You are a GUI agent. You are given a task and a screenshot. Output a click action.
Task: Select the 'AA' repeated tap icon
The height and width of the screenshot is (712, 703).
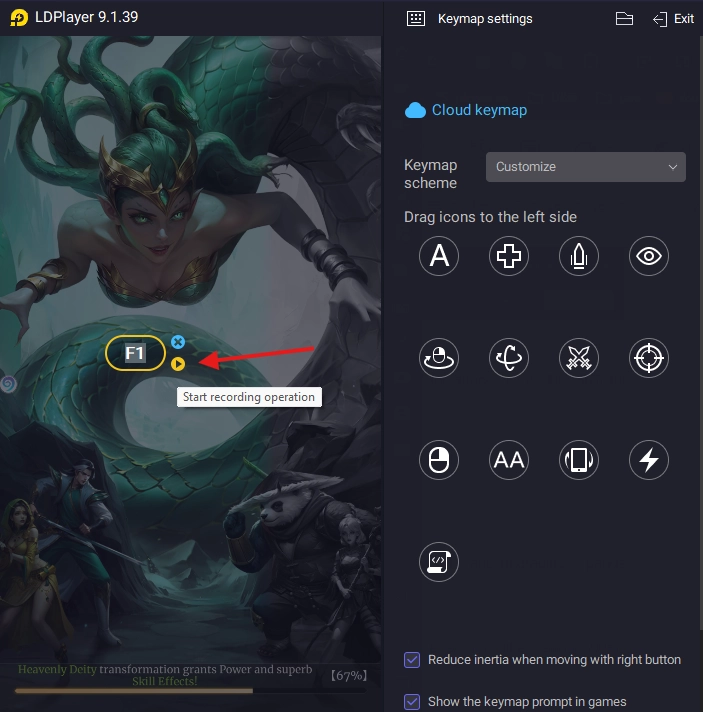click(509, 460)
